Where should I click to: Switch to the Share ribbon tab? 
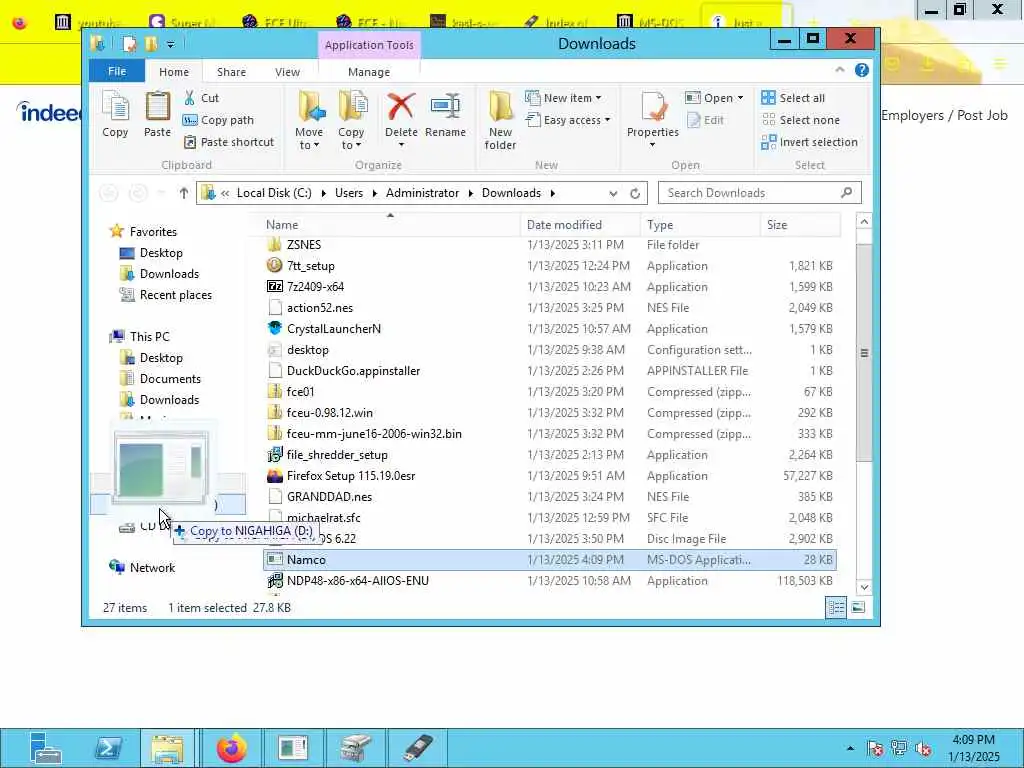click(x=231, y=72)
